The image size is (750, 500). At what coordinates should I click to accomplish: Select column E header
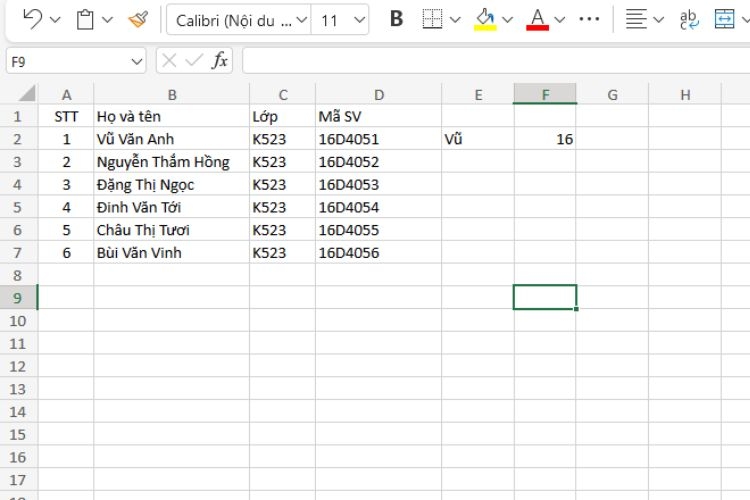[x=478, y=95]
